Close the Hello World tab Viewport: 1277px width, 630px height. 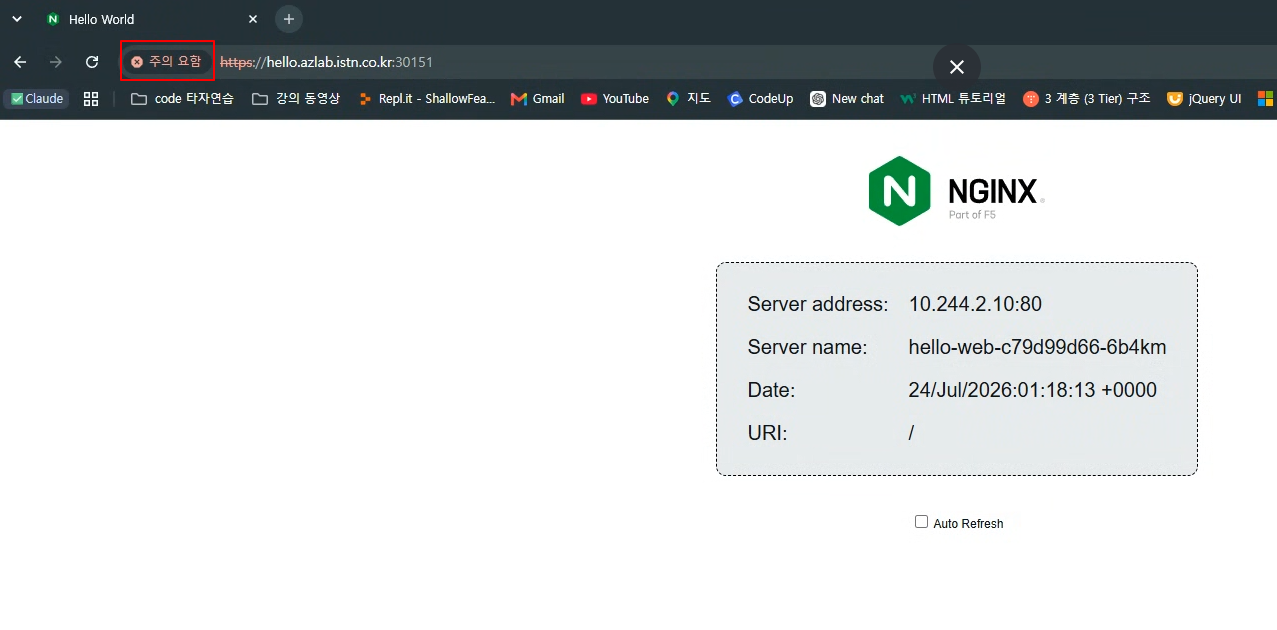click(253, 19)
